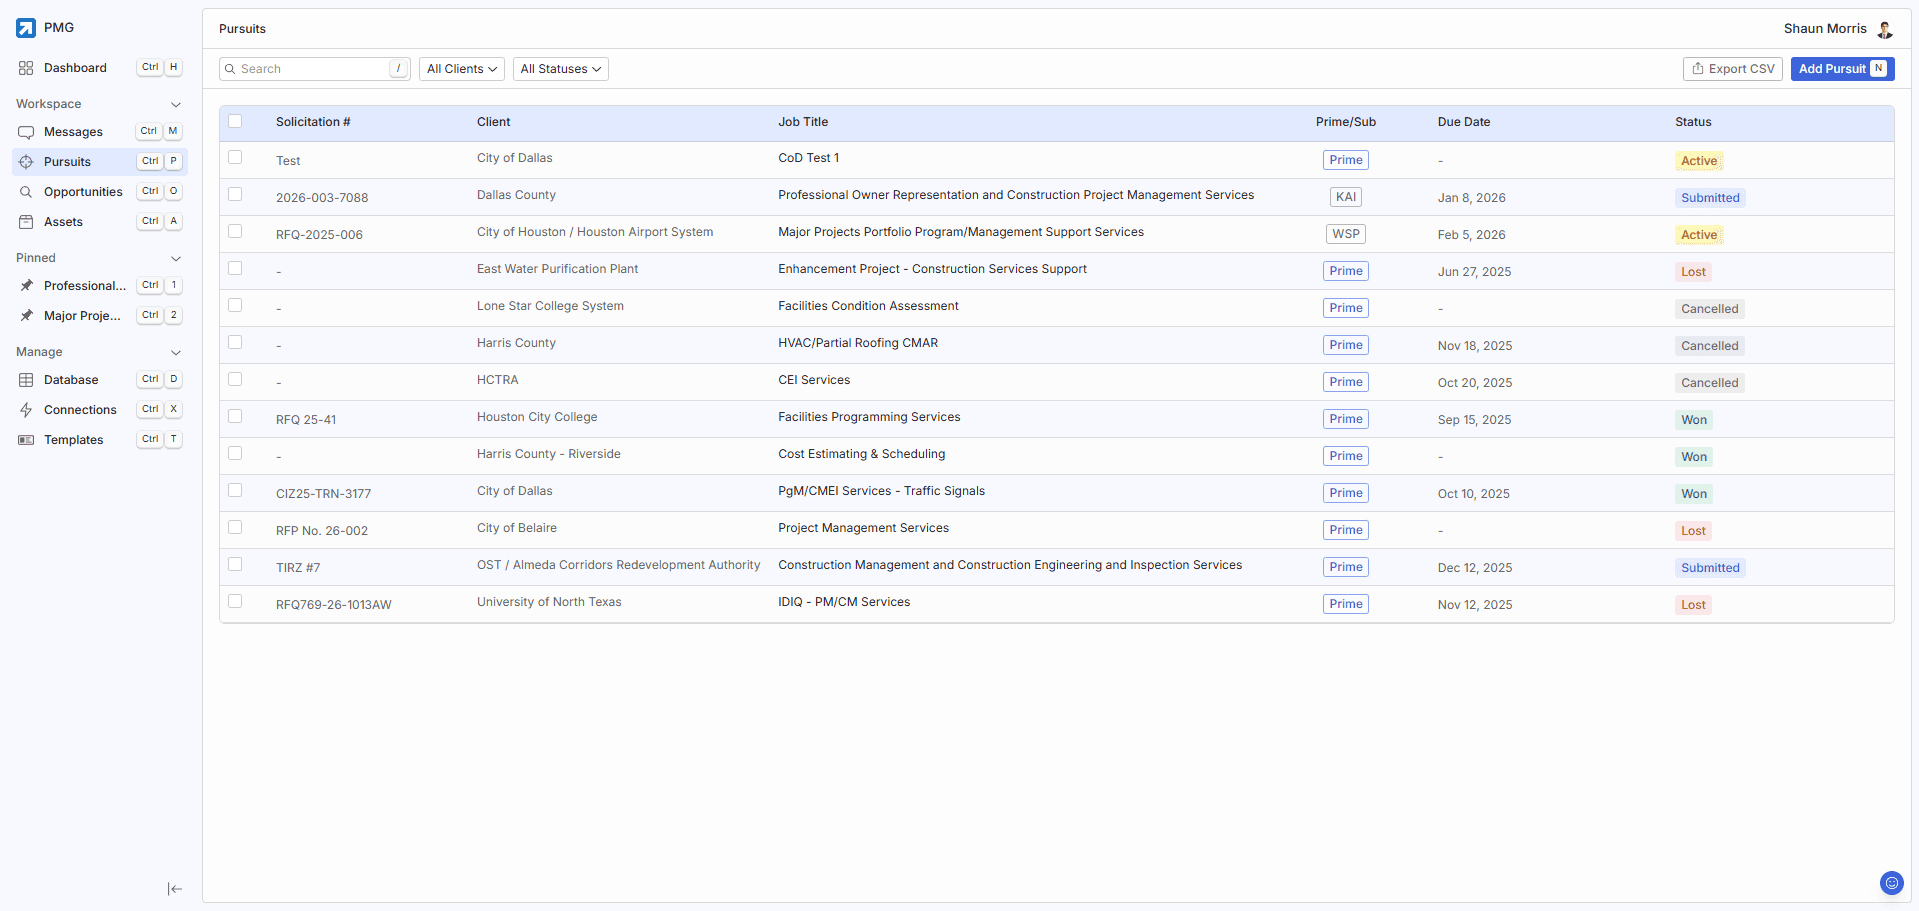Screen dimensions: 1919x911
Task: Open Opportunities via its magnifier icon
Action: (27, 191)
